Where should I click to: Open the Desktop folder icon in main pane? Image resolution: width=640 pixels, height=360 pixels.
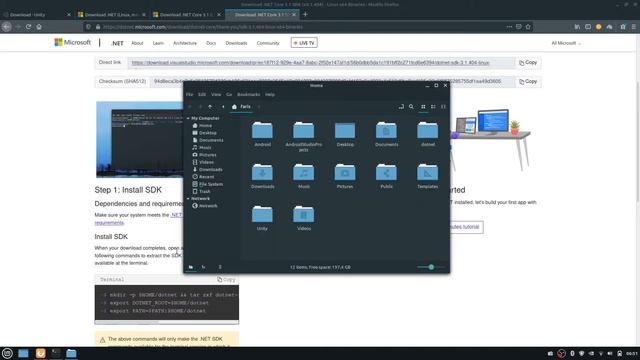(345, 134)
